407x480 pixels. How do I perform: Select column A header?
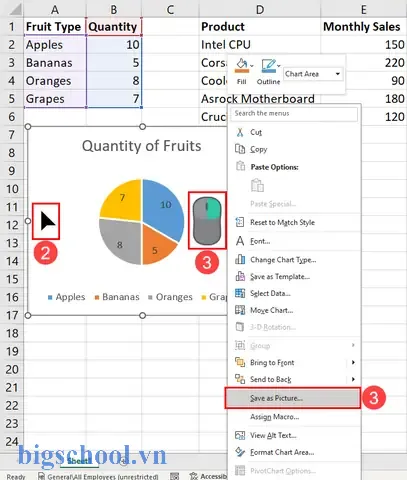(x=55, y=9)
